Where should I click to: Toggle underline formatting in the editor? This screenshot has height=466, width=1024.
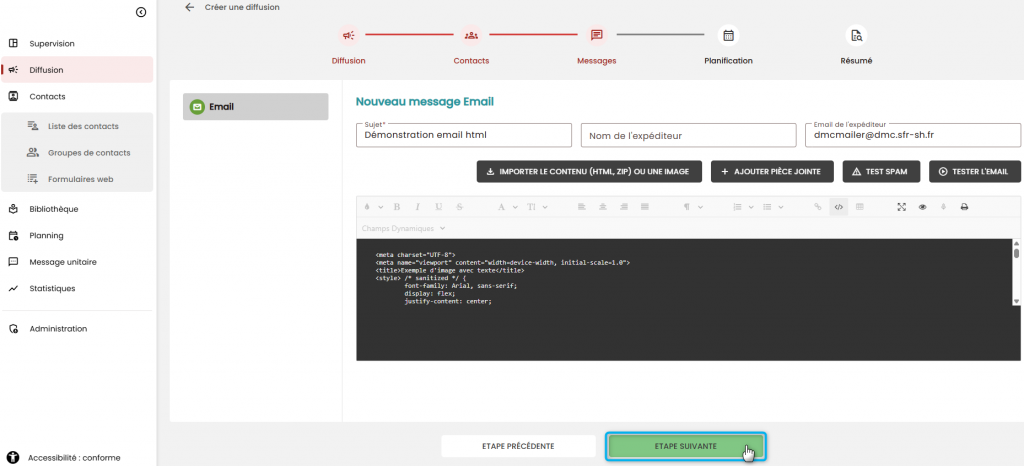pos(438,207)
